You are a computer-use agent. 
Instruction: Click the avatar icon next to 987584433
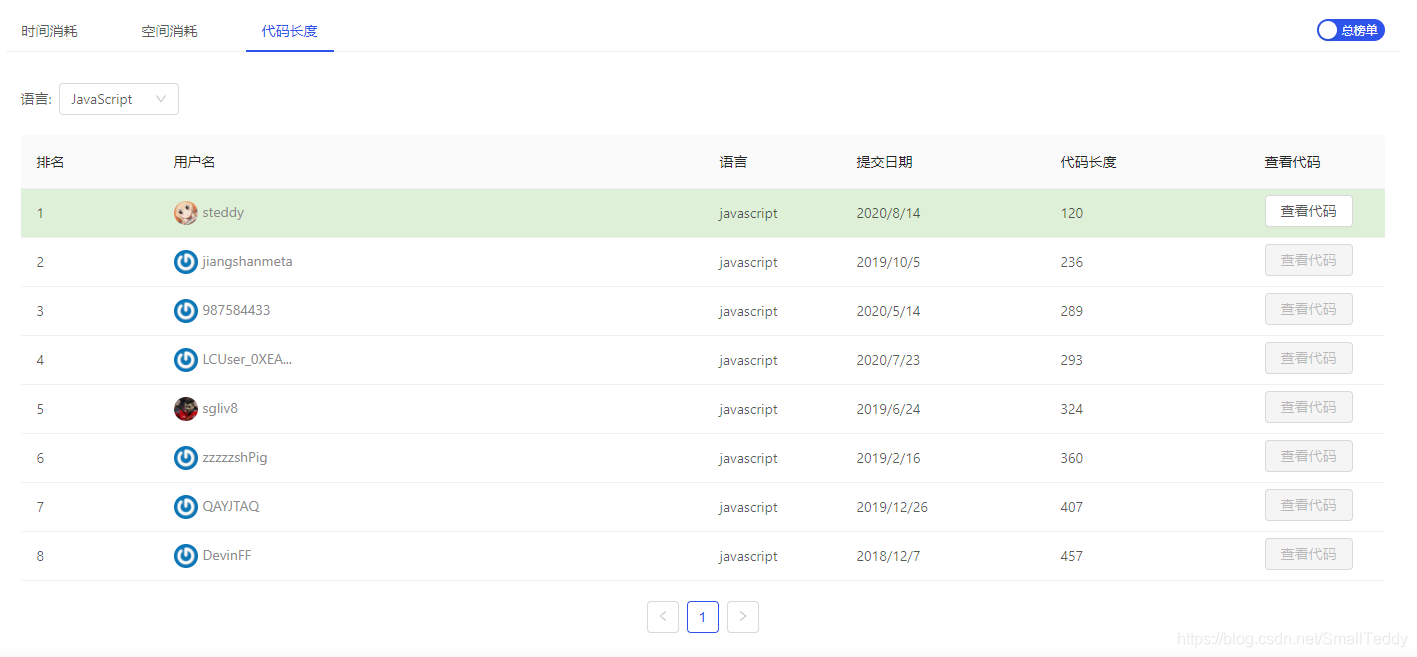(185, 311)
